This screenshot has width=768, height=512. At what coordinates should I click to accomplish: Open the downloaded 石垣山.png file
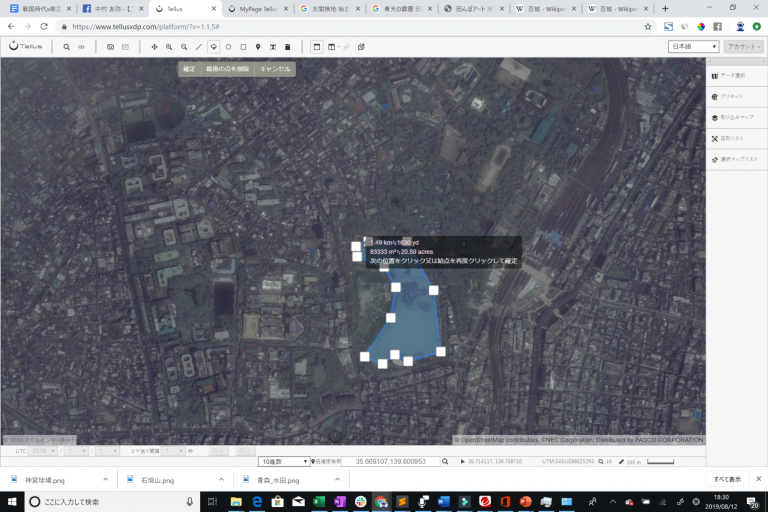point(157,480)
